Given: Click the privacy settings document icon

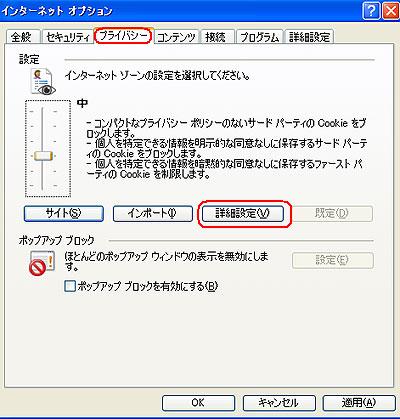Looking at the screenshot, I should click(x=43, y=81).
